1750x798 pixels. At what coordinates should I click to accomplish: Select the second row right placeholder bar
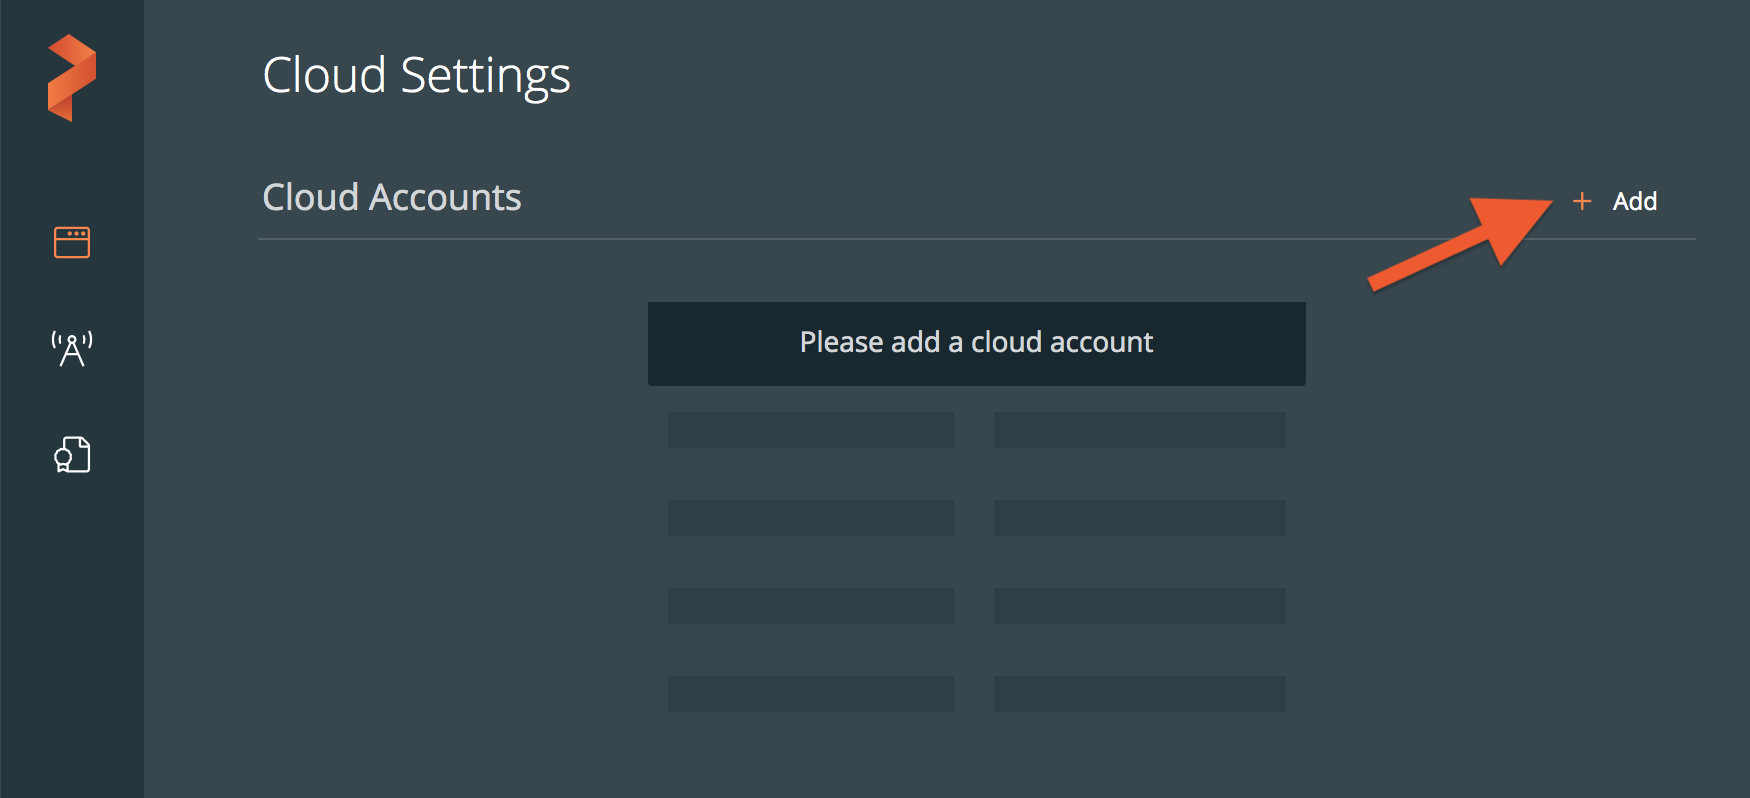[1139, 518]
